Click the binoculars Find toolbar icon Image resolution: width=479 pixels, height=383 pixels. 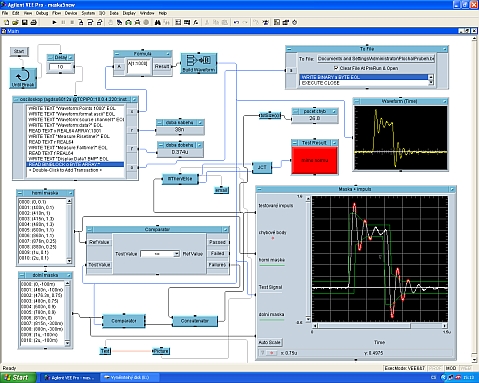tap(158, 23)
